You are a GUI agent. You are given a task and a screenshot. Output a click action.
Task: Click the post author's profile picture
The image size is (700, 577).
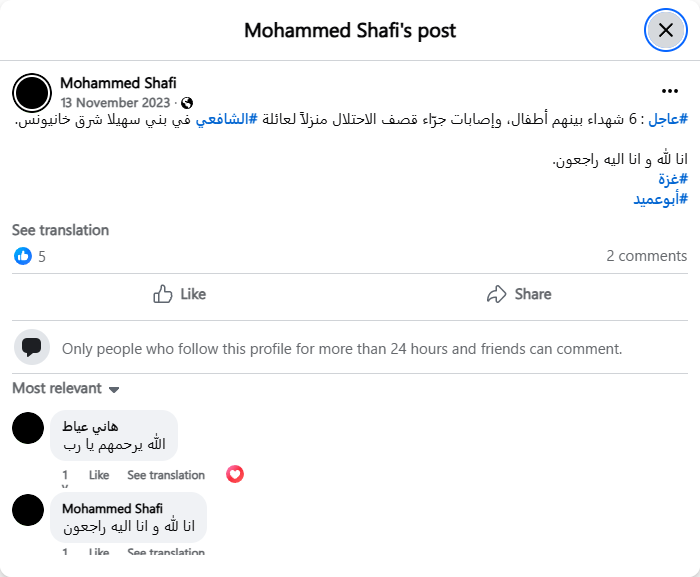(32, 93)
